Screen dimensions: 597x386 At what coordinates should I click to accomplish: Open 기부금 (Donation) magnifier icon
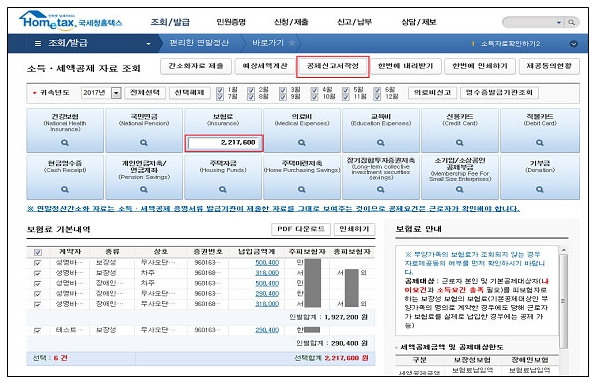[x=540, y=189]
